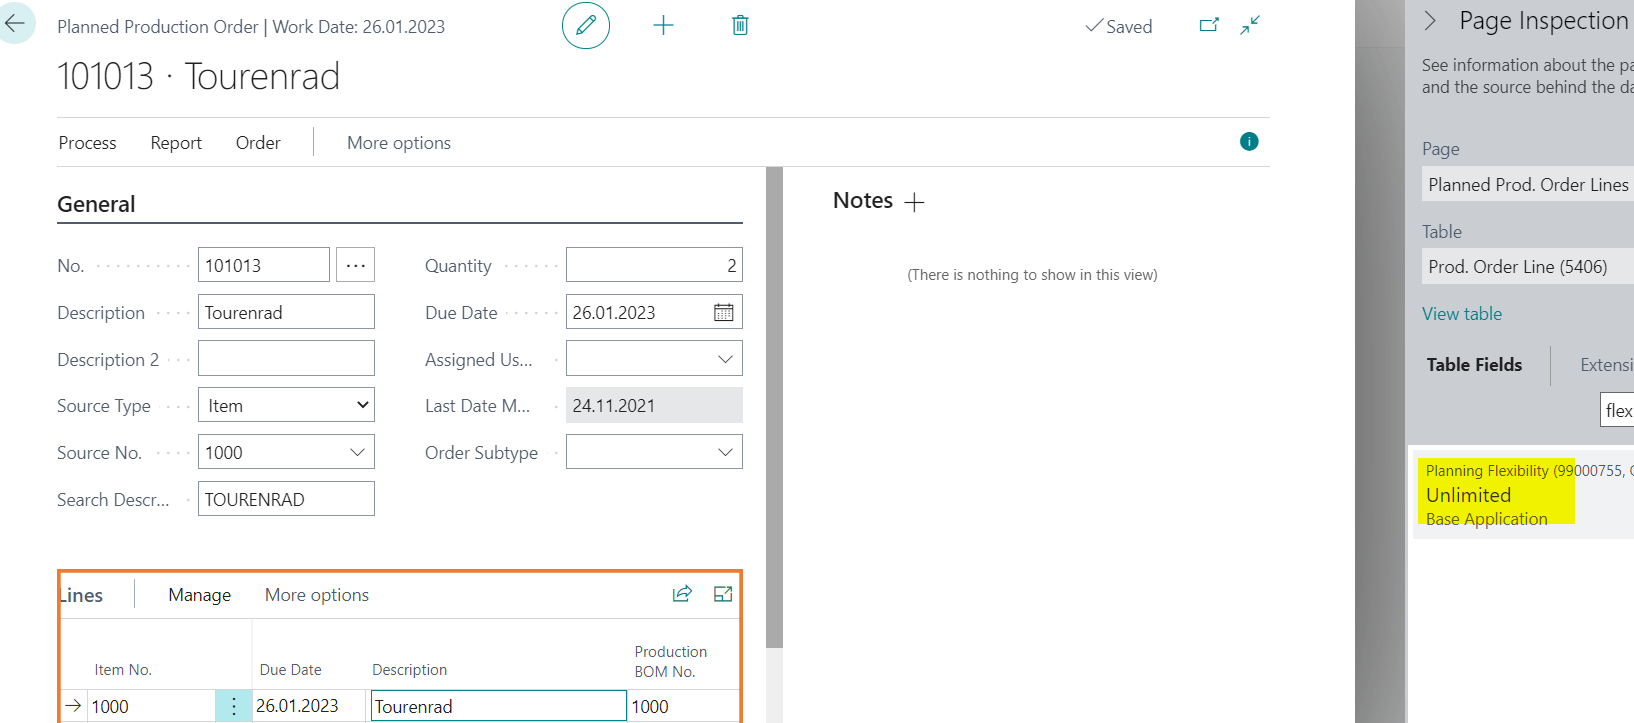Open the Due Date calendar picker
The height and width of the screenshot is (723, 1634).
[x=724, y=312]
